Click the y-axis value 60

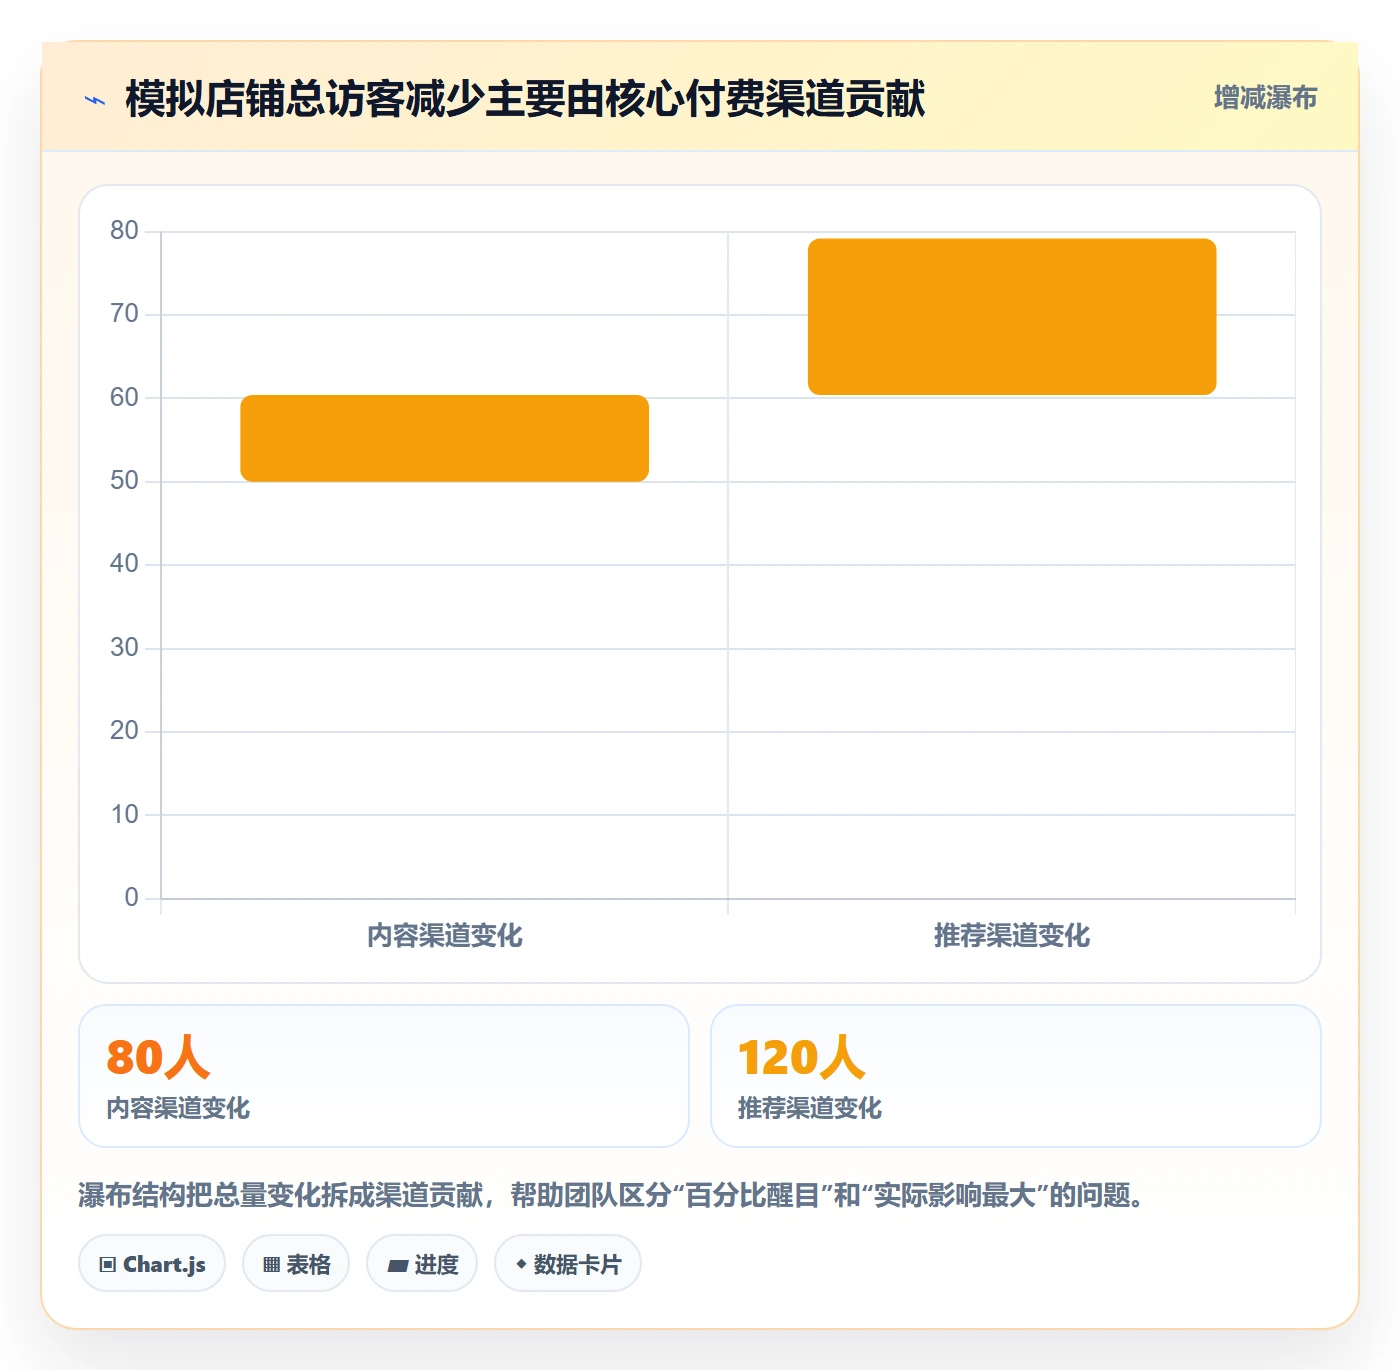(124, 398)
